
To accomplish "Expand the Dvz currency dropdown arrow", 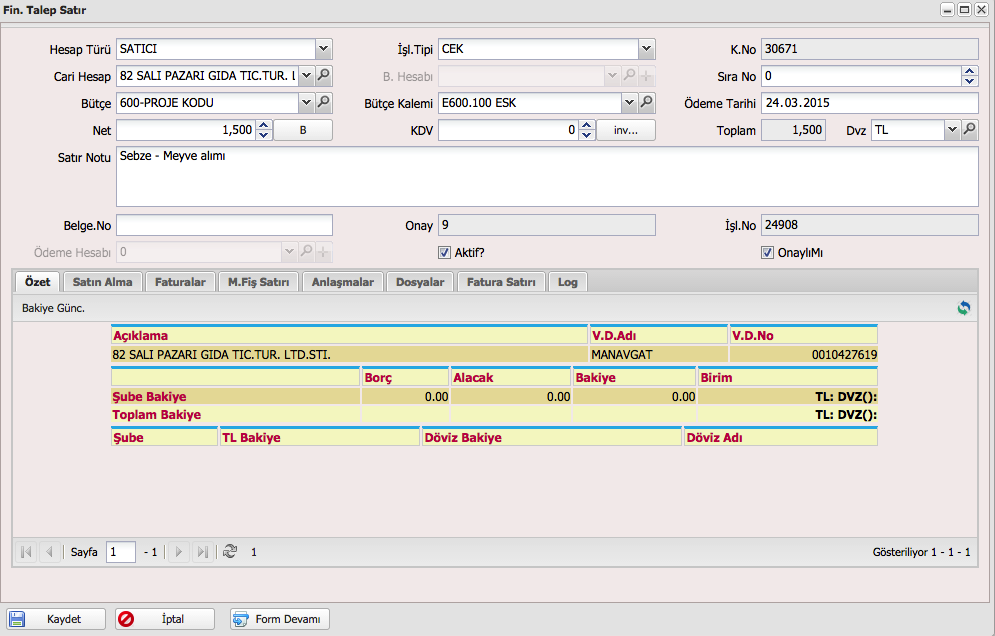I will click(952, 129).
